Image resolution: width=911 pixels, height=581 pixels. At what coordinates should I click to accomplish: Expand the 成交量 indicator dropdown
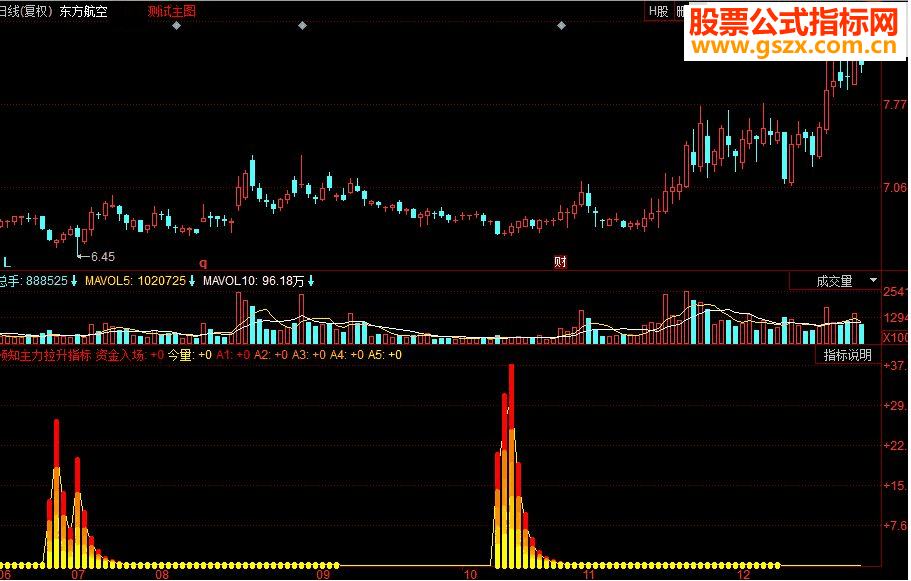coord(873,281)
